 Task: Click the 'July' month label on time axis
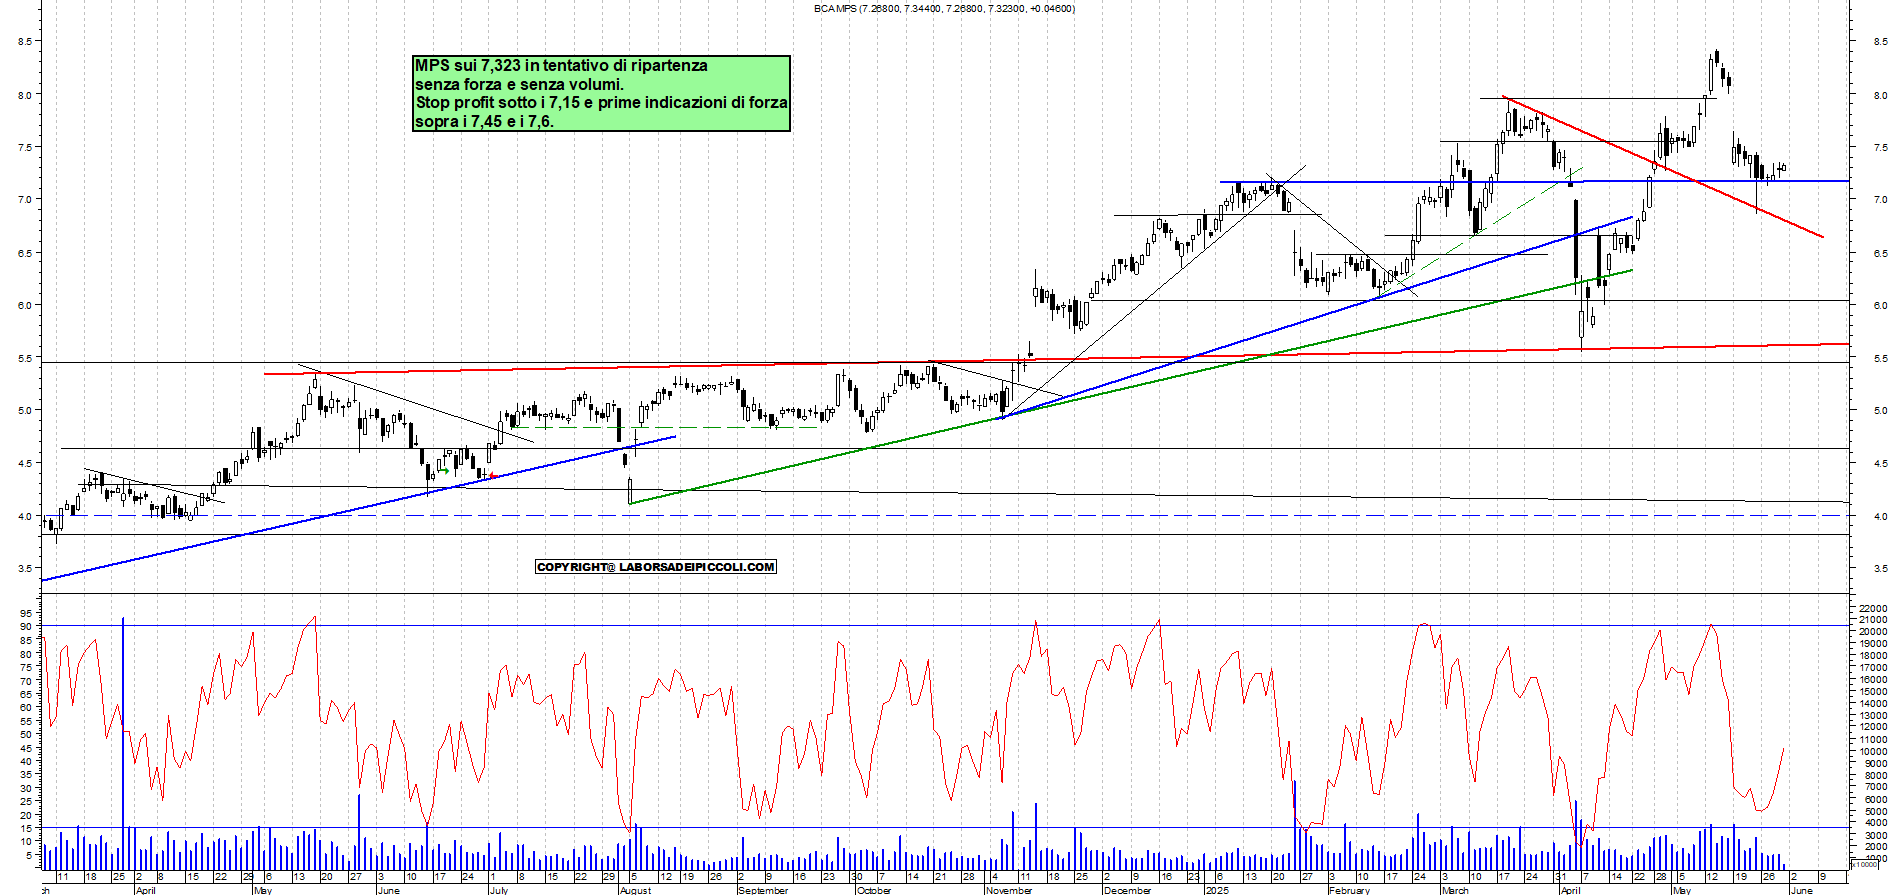coord(499,890)
